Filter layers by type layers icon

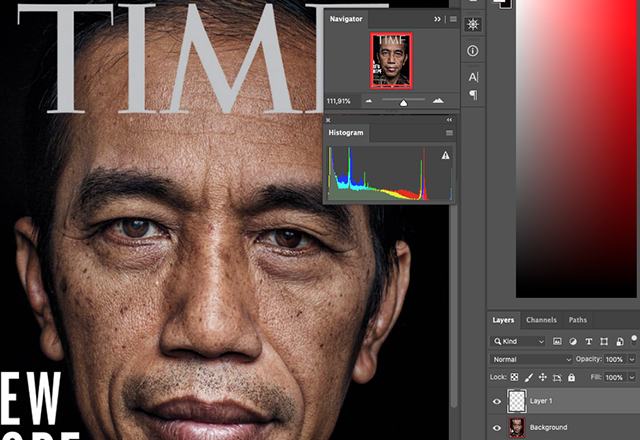[589, 341]
